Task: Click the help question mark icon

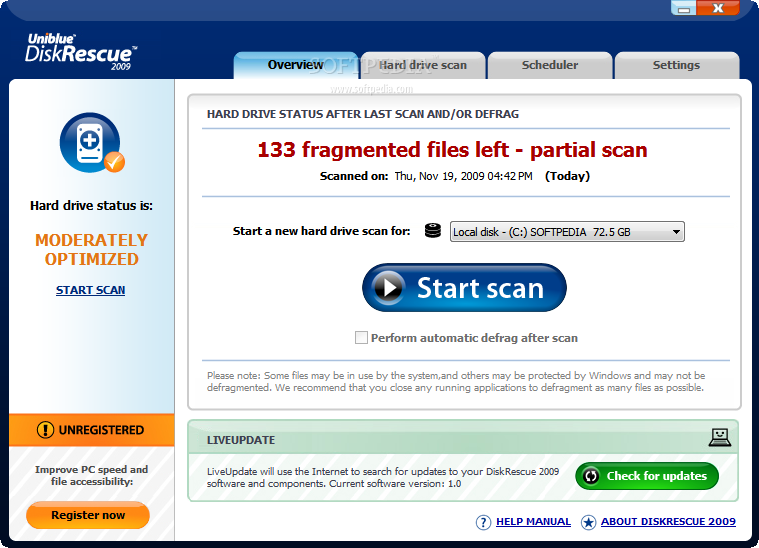Action: pyautogui.click(x=483, y=522)
